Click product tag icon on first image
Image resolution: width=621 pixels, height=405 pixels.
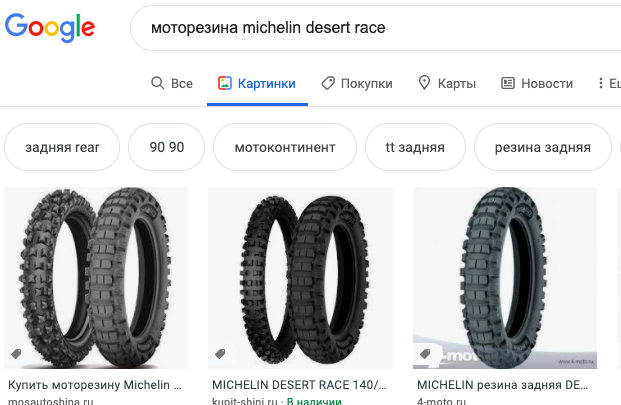click(17, 354)
